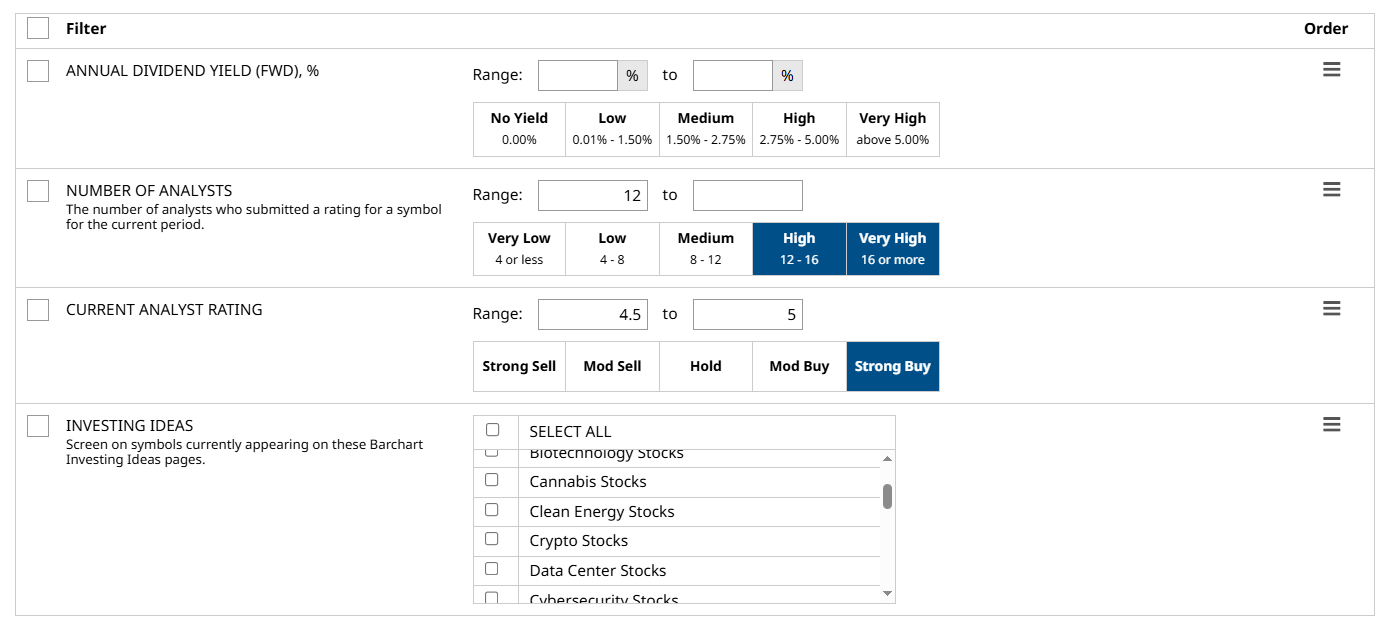Viewport: 1390px width, 634px height.
Task: Select the Mod Buy analyst rating
Action: [x=799, y=366]
